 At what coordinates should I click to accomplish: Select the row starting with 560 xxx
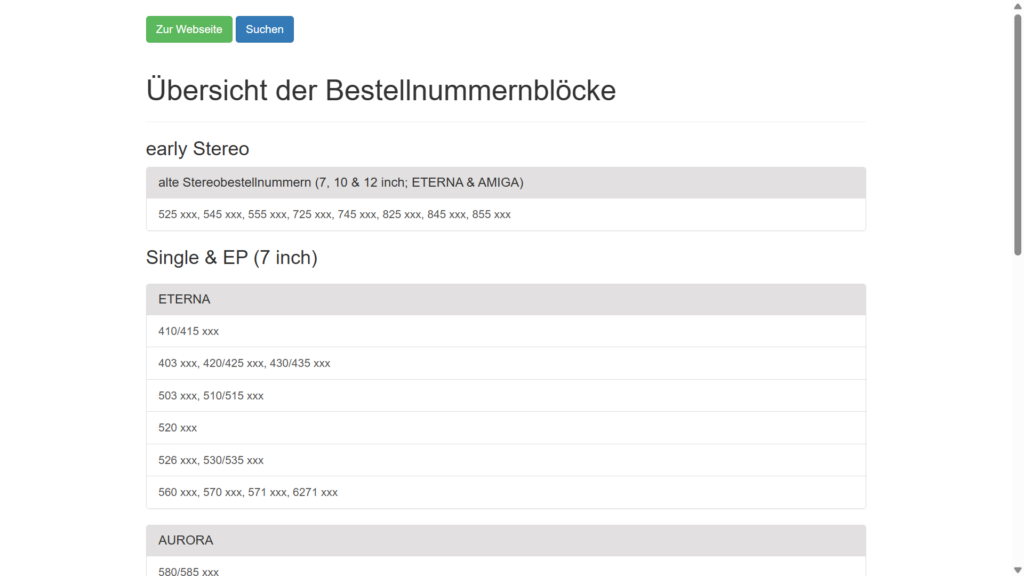[x=248, y=492]
